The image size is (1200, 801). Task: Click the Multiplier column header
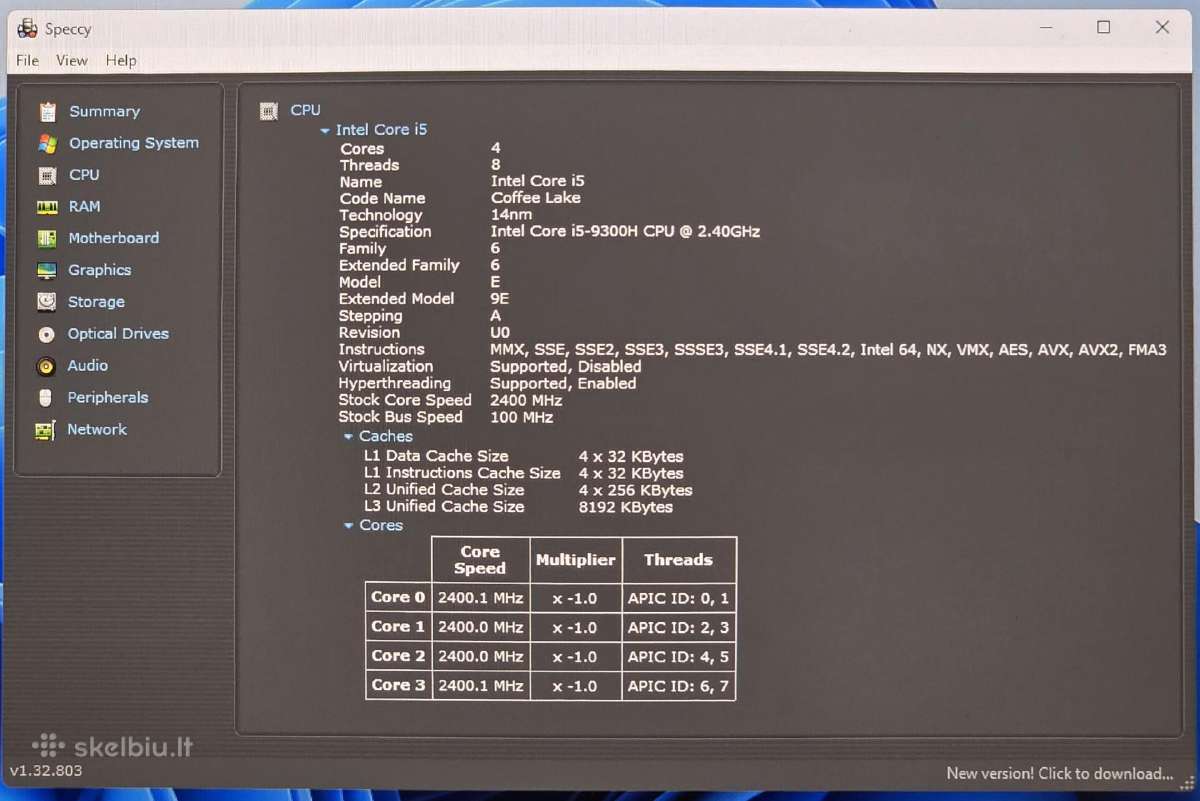(x=575, y=560)
